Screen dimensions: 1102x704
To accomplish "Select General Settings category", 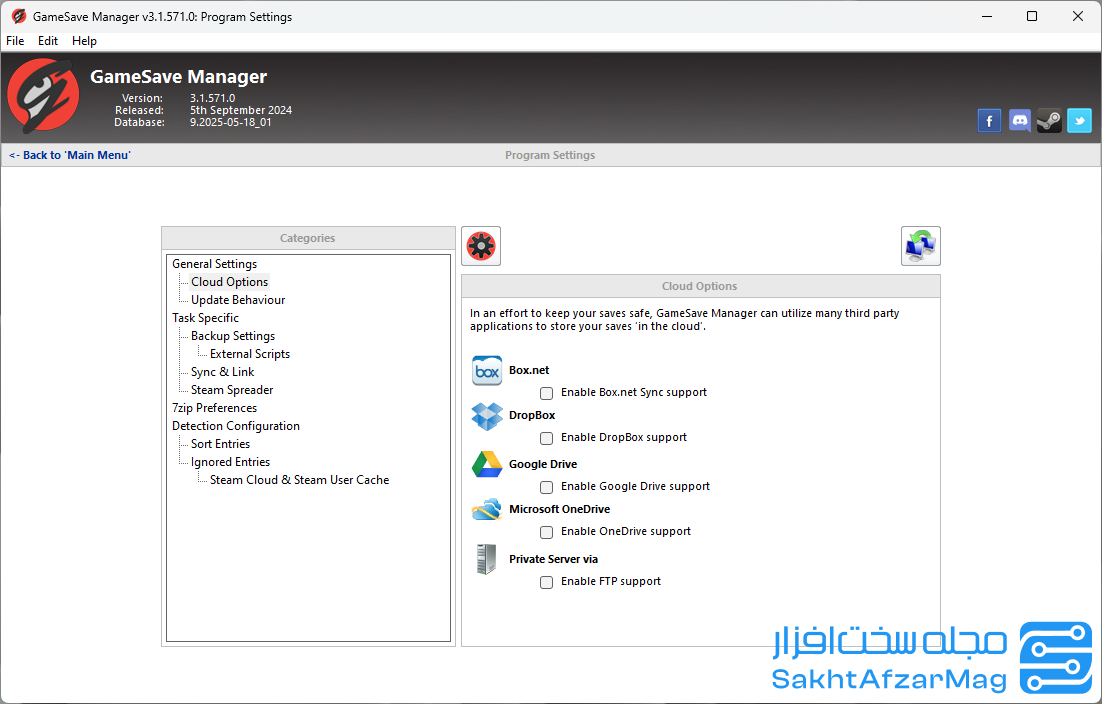I will tap(214, 264).
